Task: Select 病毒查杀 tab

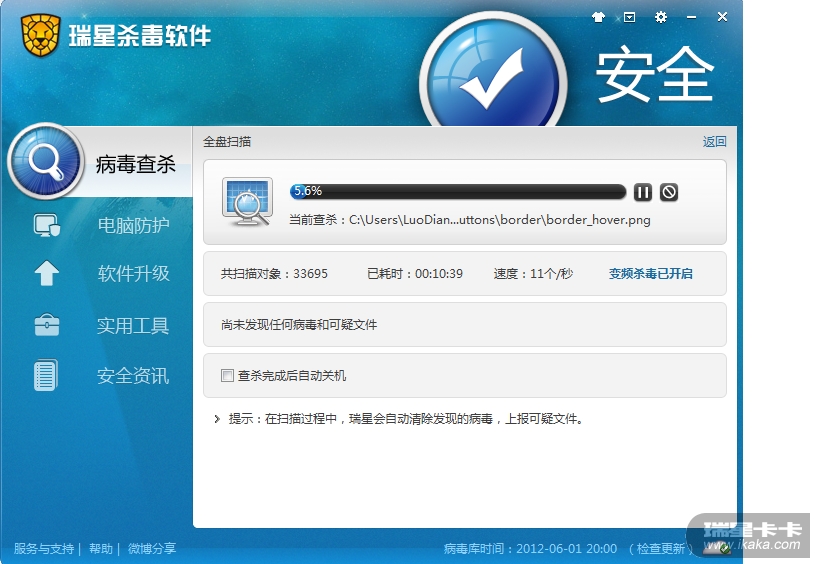Action: point(135,164)
